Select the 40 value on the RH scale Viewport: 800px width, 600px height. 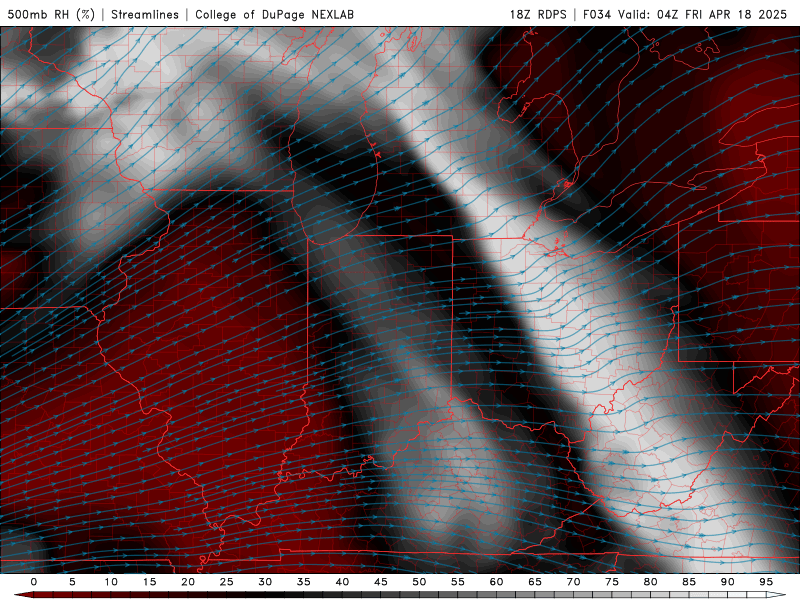[342, 582]
